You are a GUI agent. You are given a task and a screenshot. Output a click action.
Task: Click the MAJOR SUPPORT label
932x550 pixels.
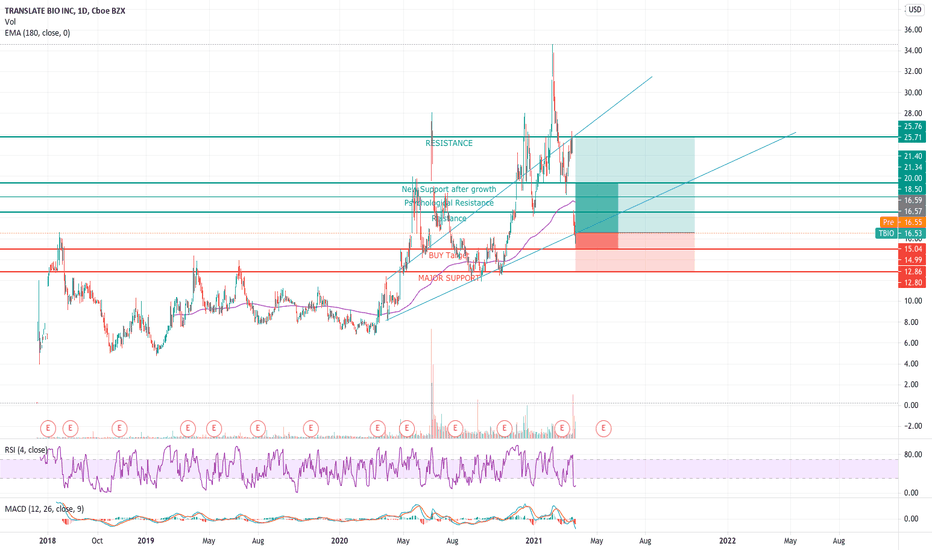point(449,278)
